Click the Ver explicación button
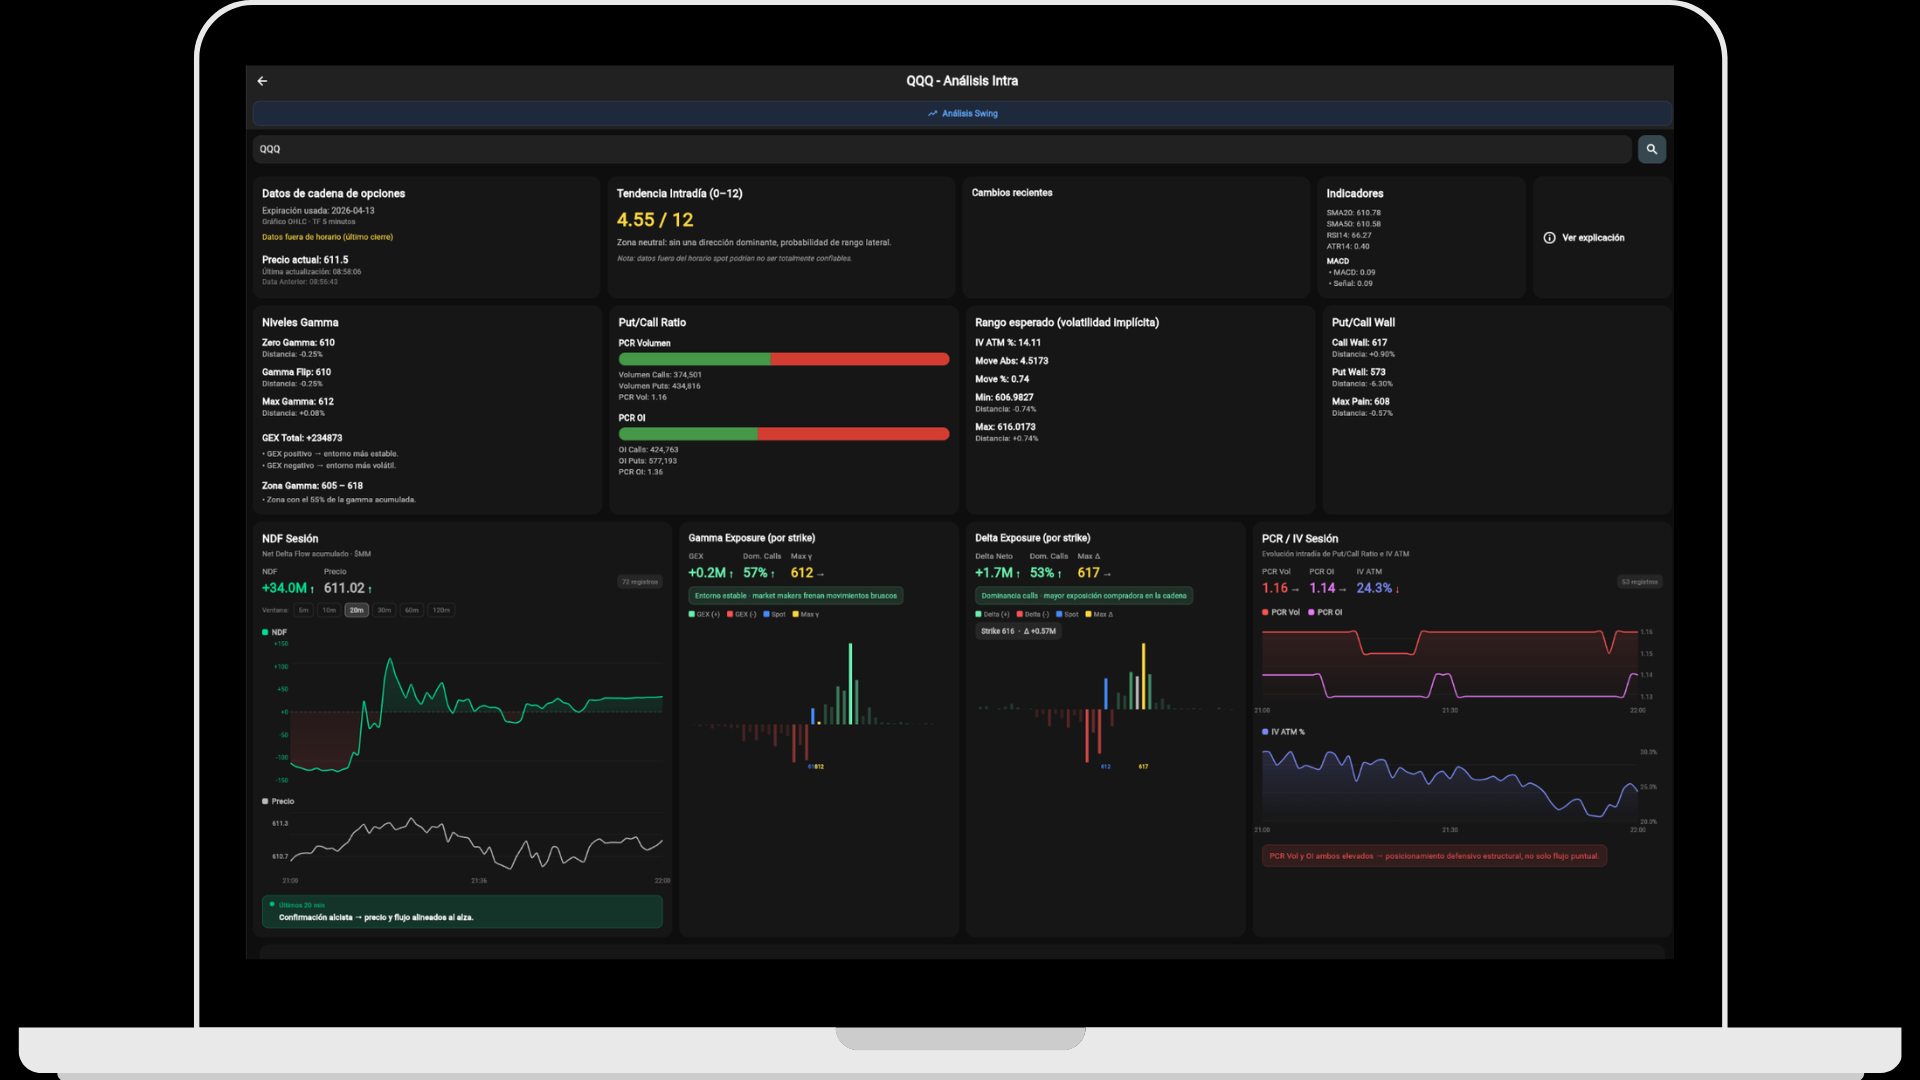This screenshot has width=1920, height=1080. pos(1593,238)
